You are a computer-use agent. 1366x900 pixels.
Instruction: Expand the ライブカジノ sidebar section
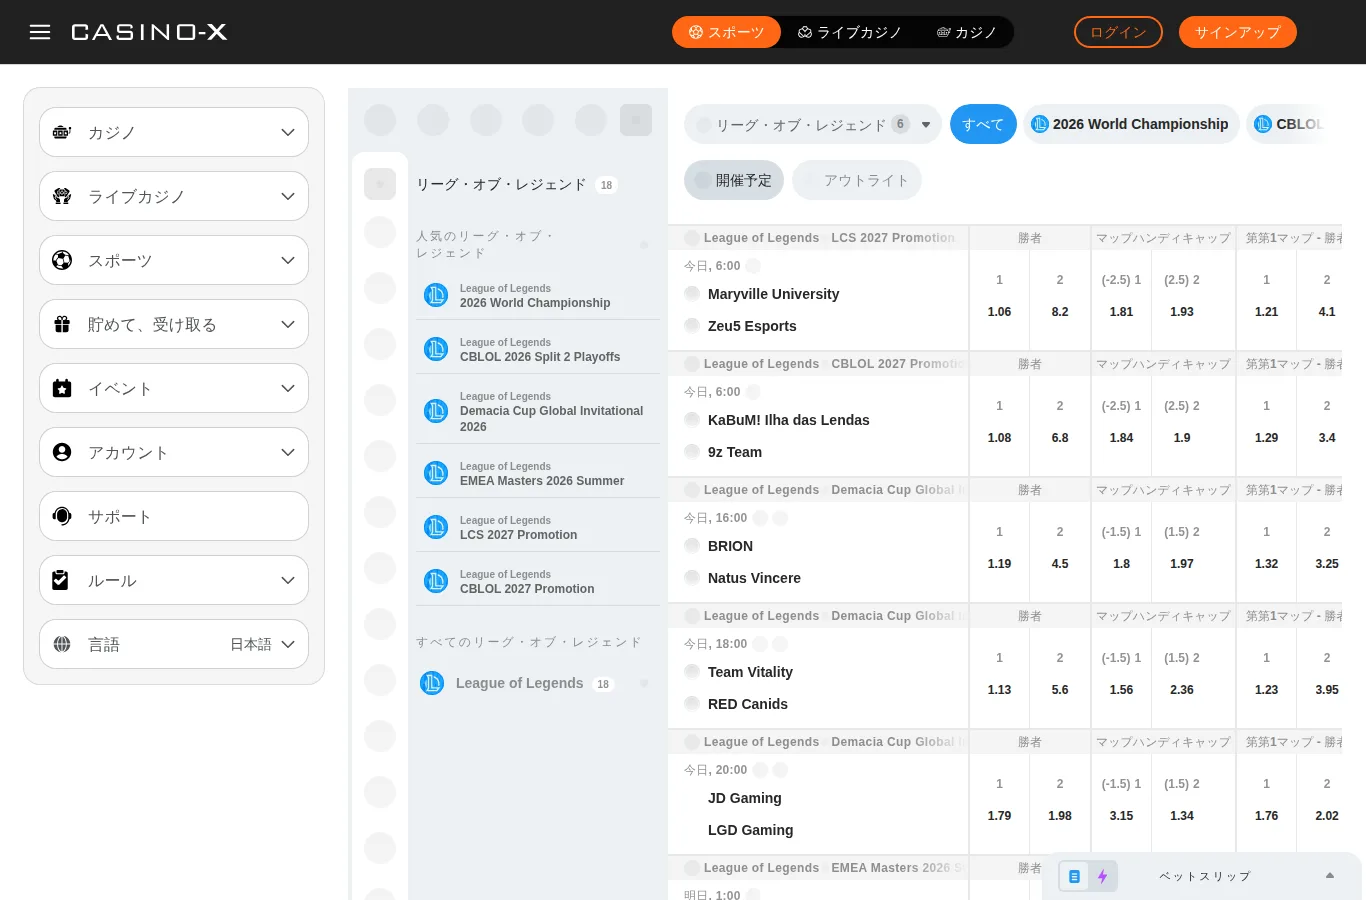tap(174, 196)
